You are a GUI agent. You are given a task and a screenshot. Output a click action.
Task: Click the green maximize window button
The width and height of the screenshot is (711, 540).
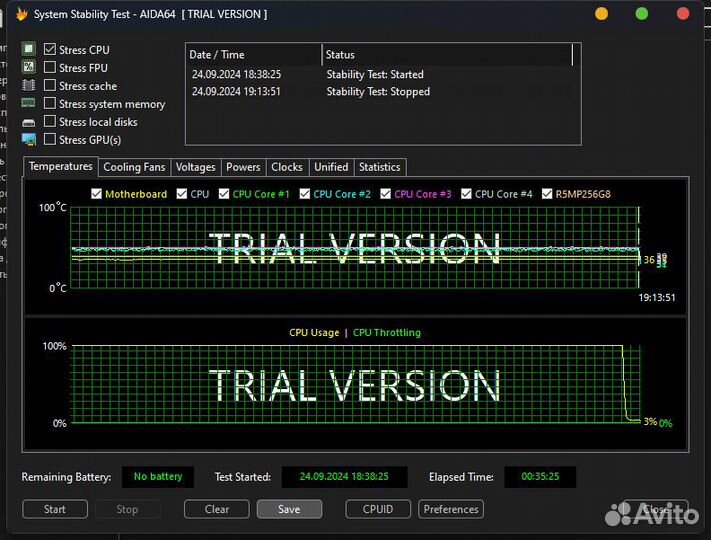tap(642, 14)
